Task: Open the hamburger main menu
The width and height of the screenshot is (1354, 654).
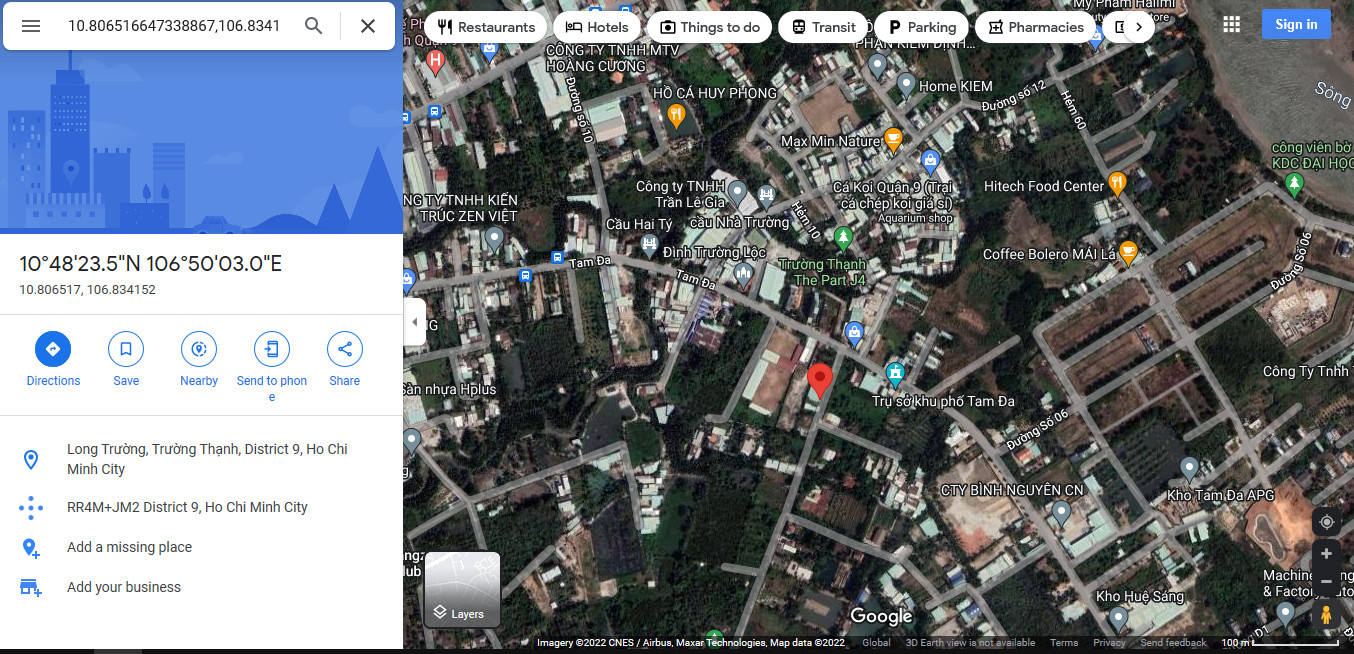Action: coord(31,26)
